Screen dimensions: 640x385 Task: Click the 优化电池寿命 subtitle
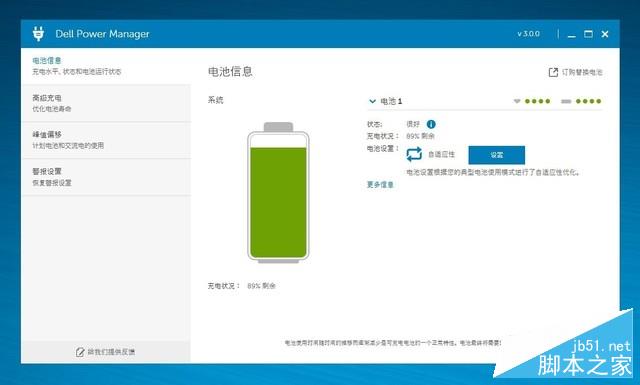pyautogui.click(x=52, y=109)
